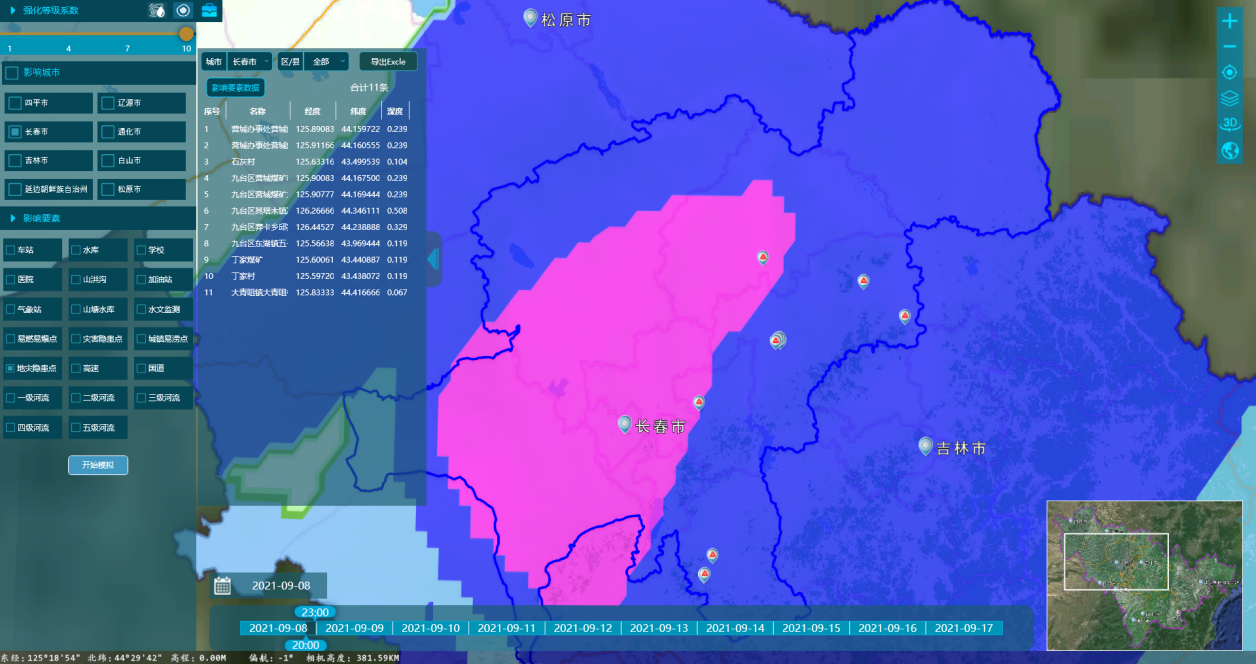Enable the 国道 factor checkbox
The width and height of the screenshot is (1256, 664).
[141, 368]
